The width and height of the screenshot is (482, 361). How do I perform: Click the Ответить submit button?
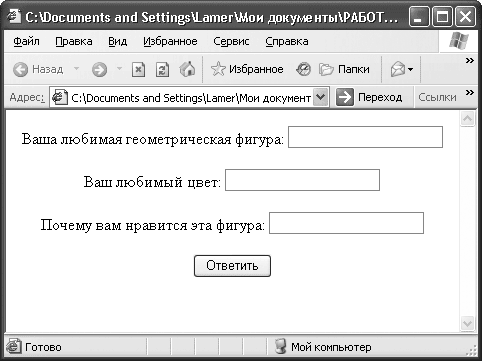pyautogui.click(x=232, y=266)
